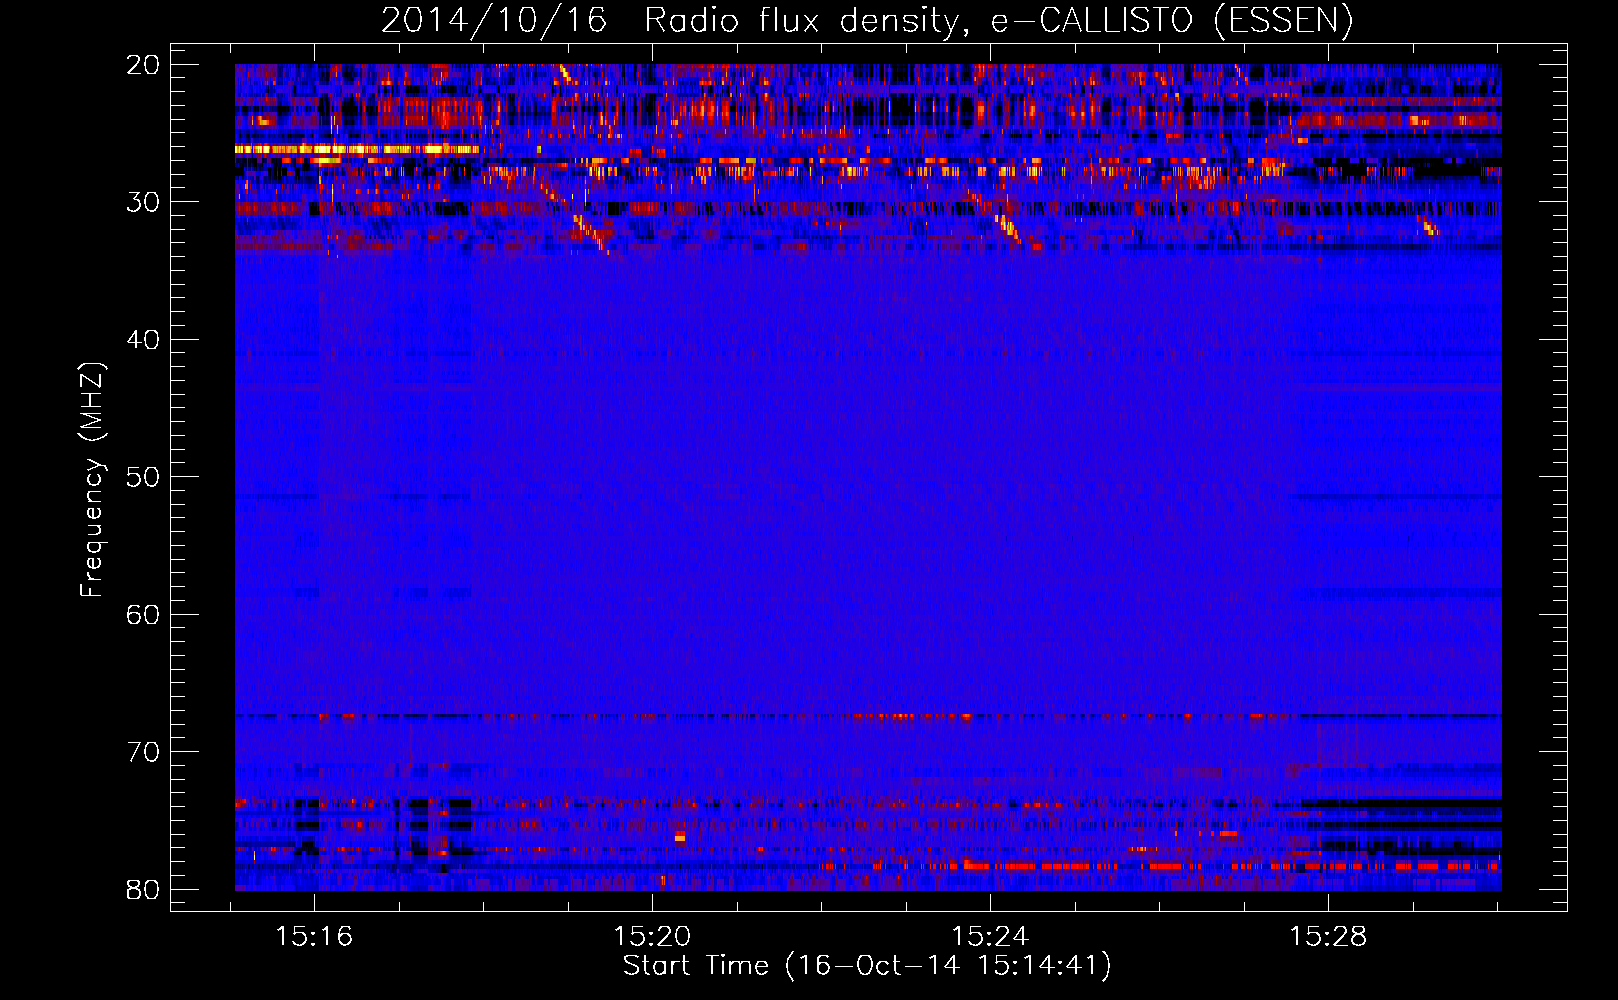Select the 15:20 time tick label
Screen dimensions: 1618x1000
tap(652, 937)
